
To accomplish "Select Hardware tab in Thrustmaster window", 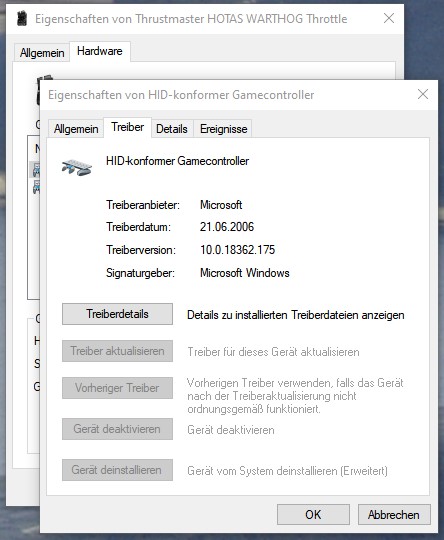I will pyautogui.click(x=100, y=51).
